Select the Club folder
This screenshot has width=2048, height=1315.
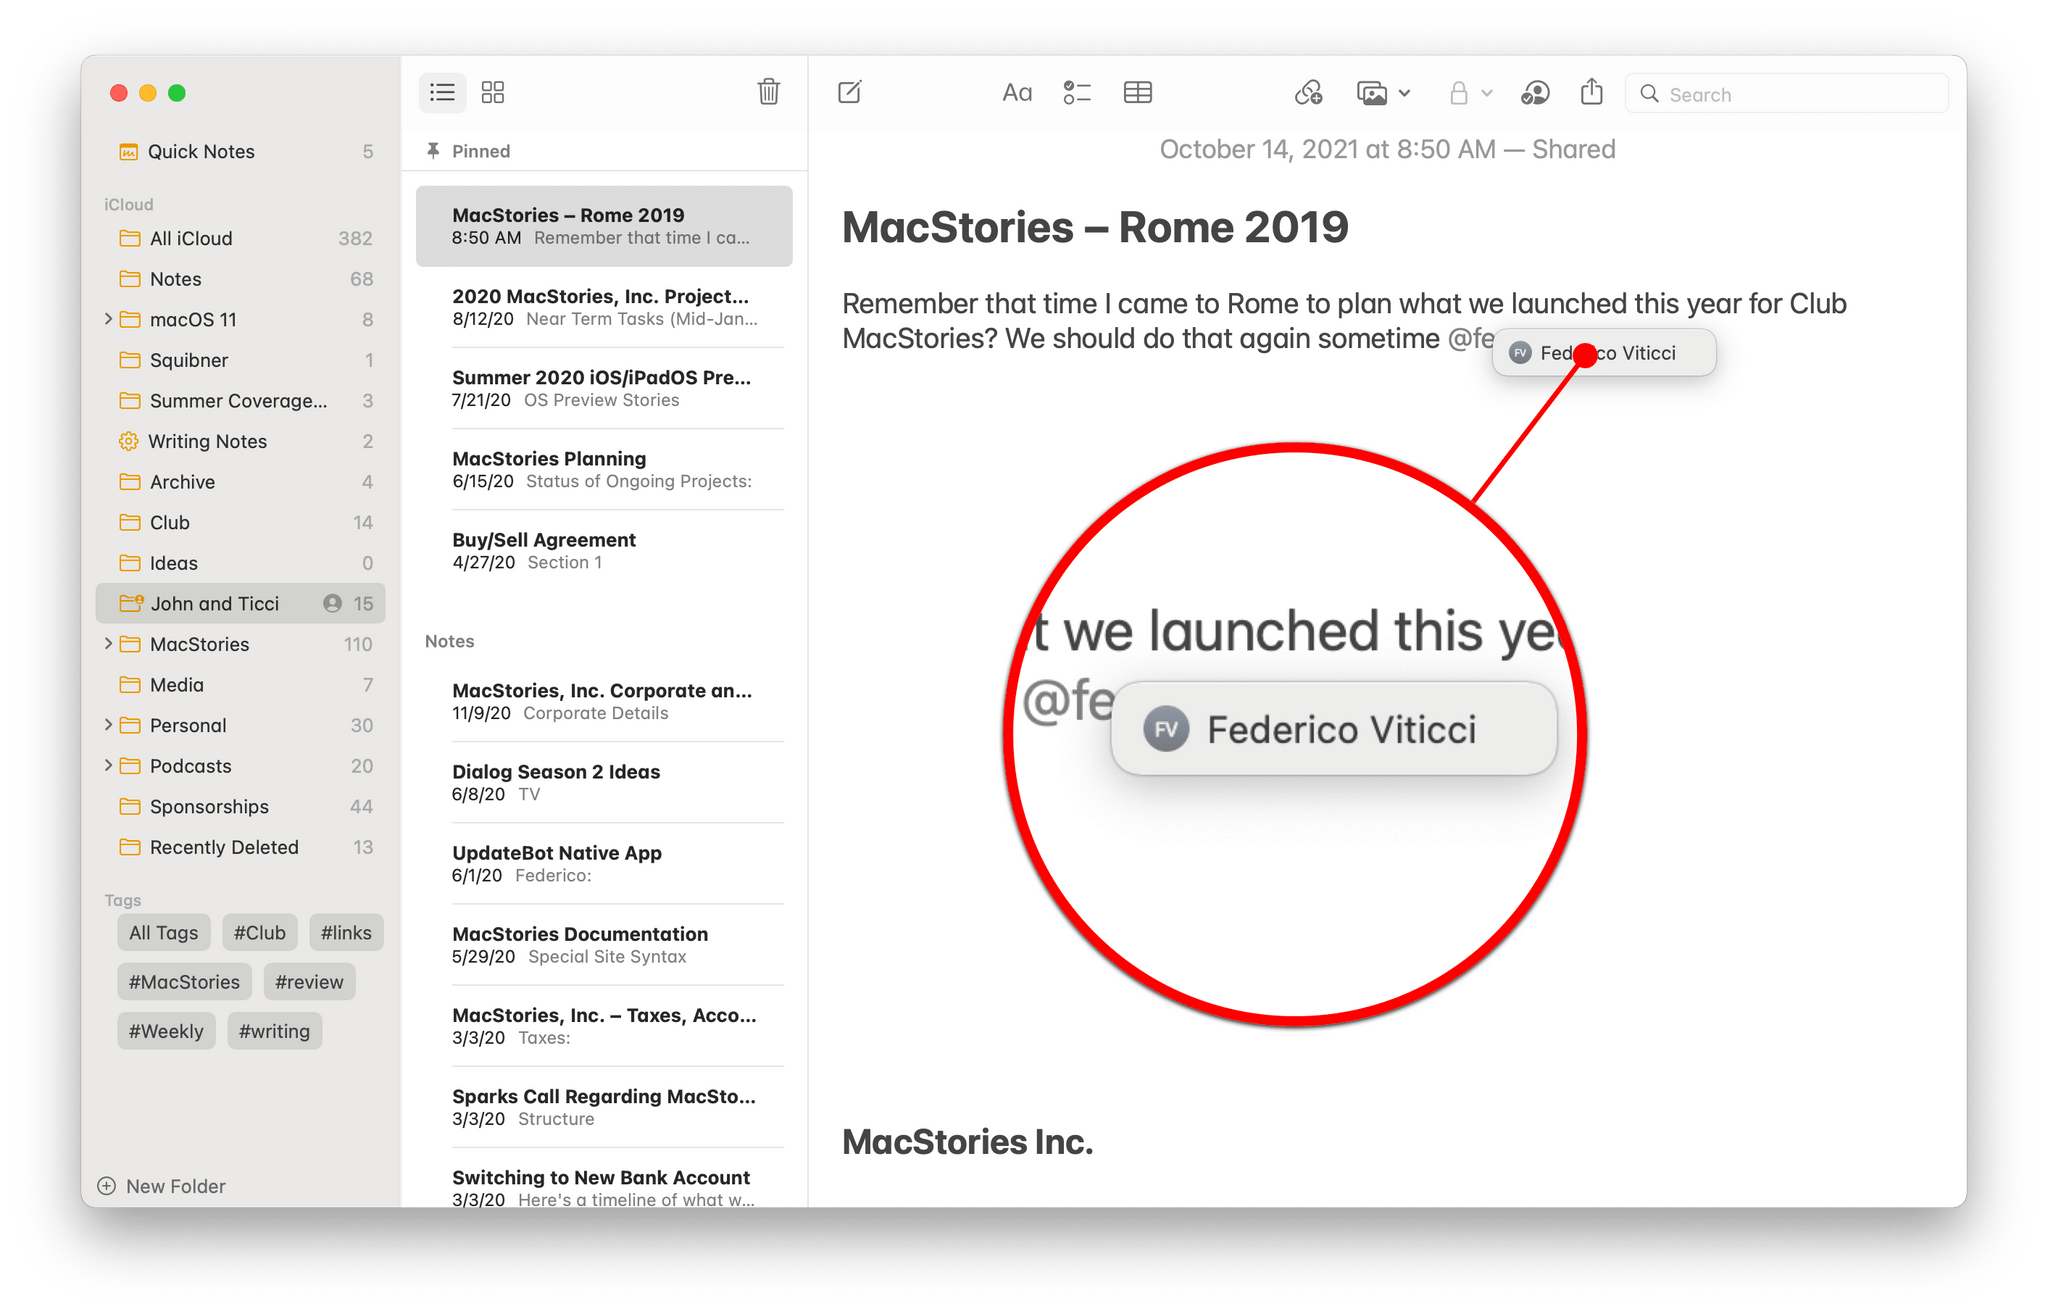tap(241, 522)
